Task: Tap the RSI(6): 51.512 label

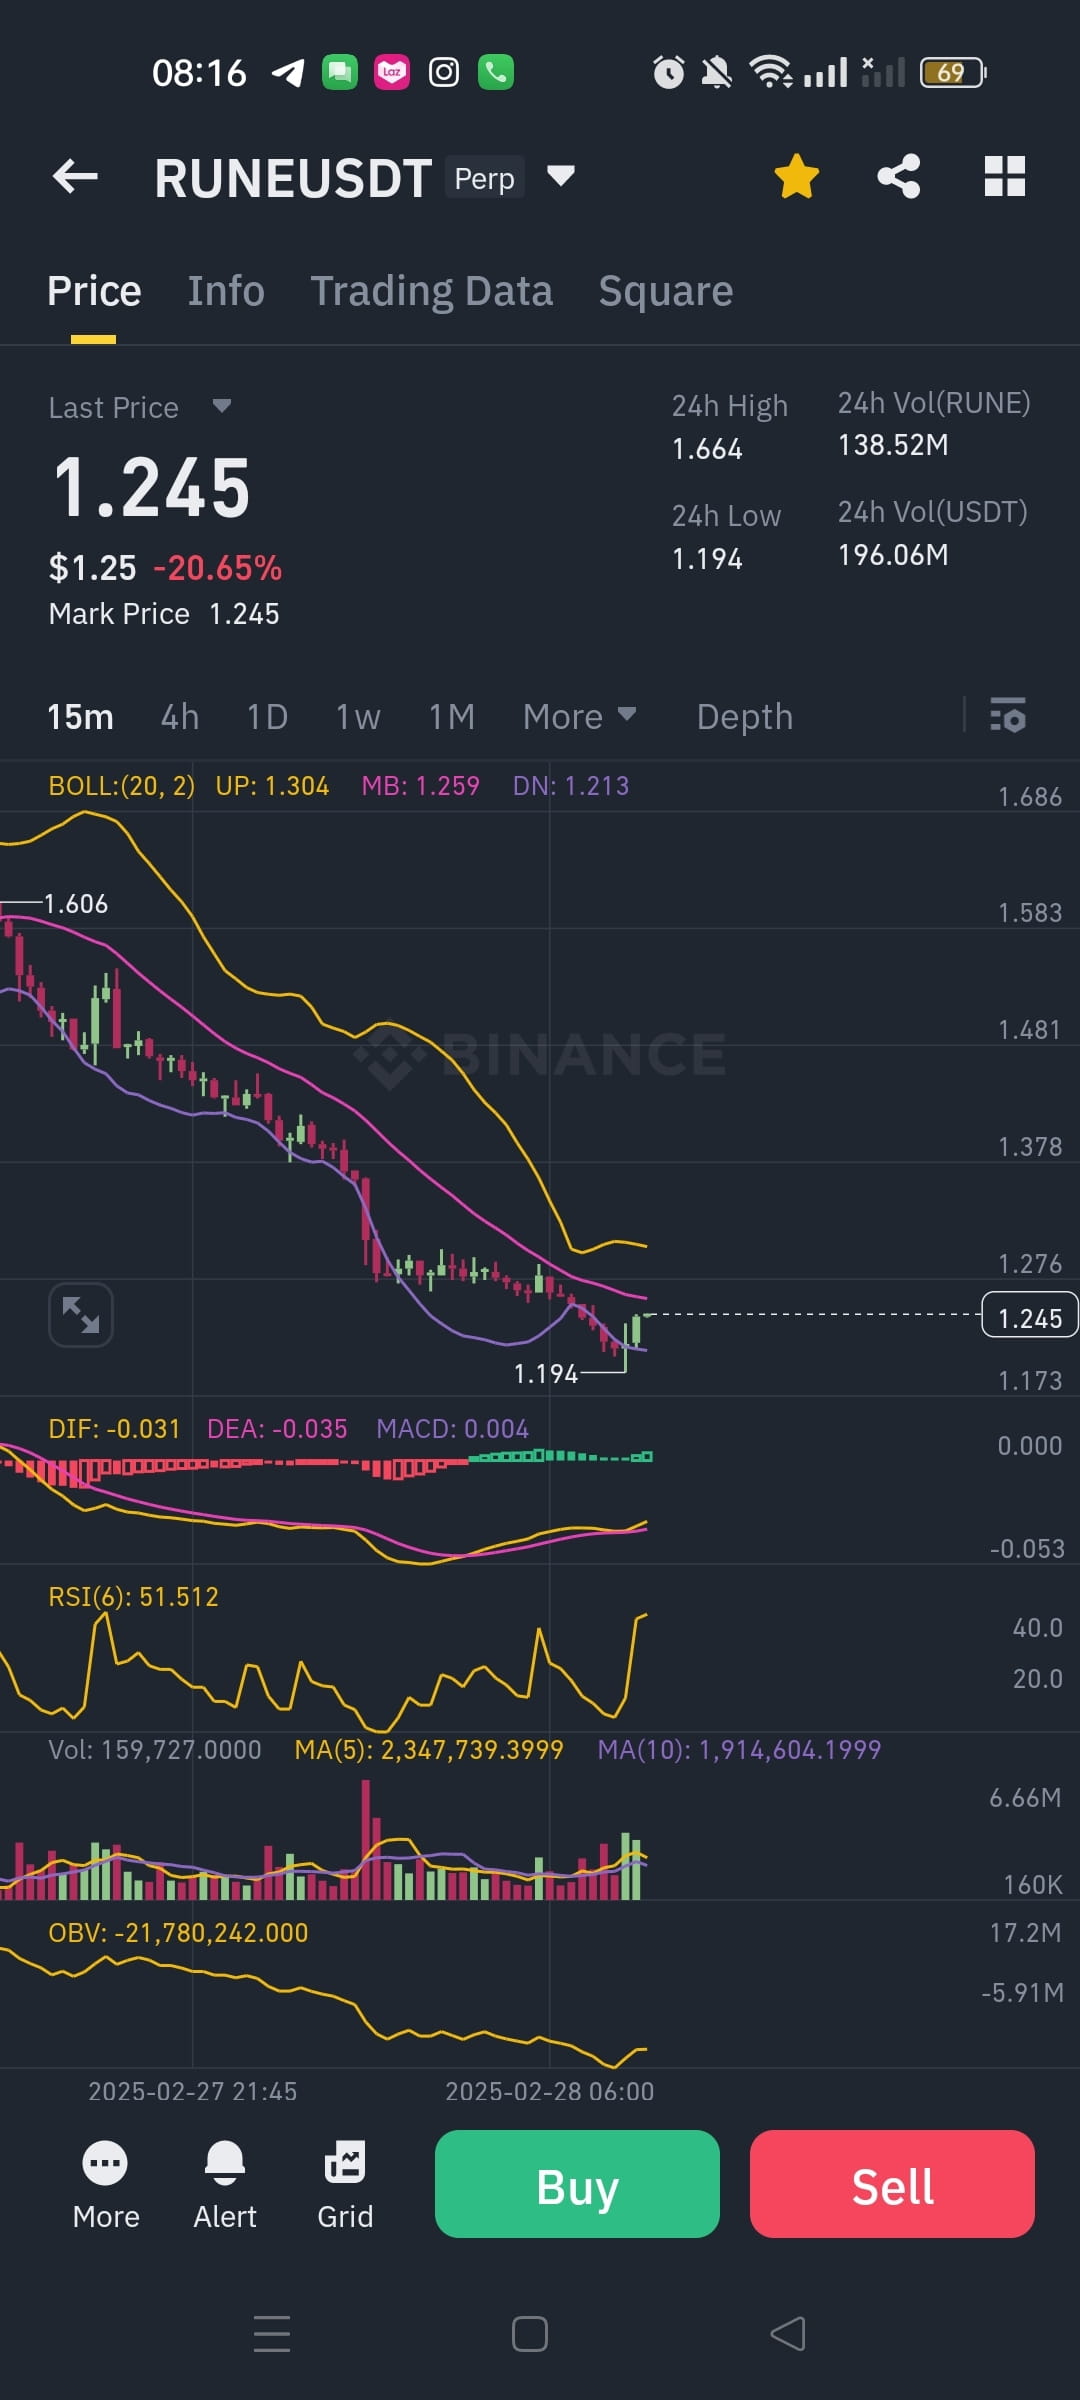Action: pos(133,1597)
